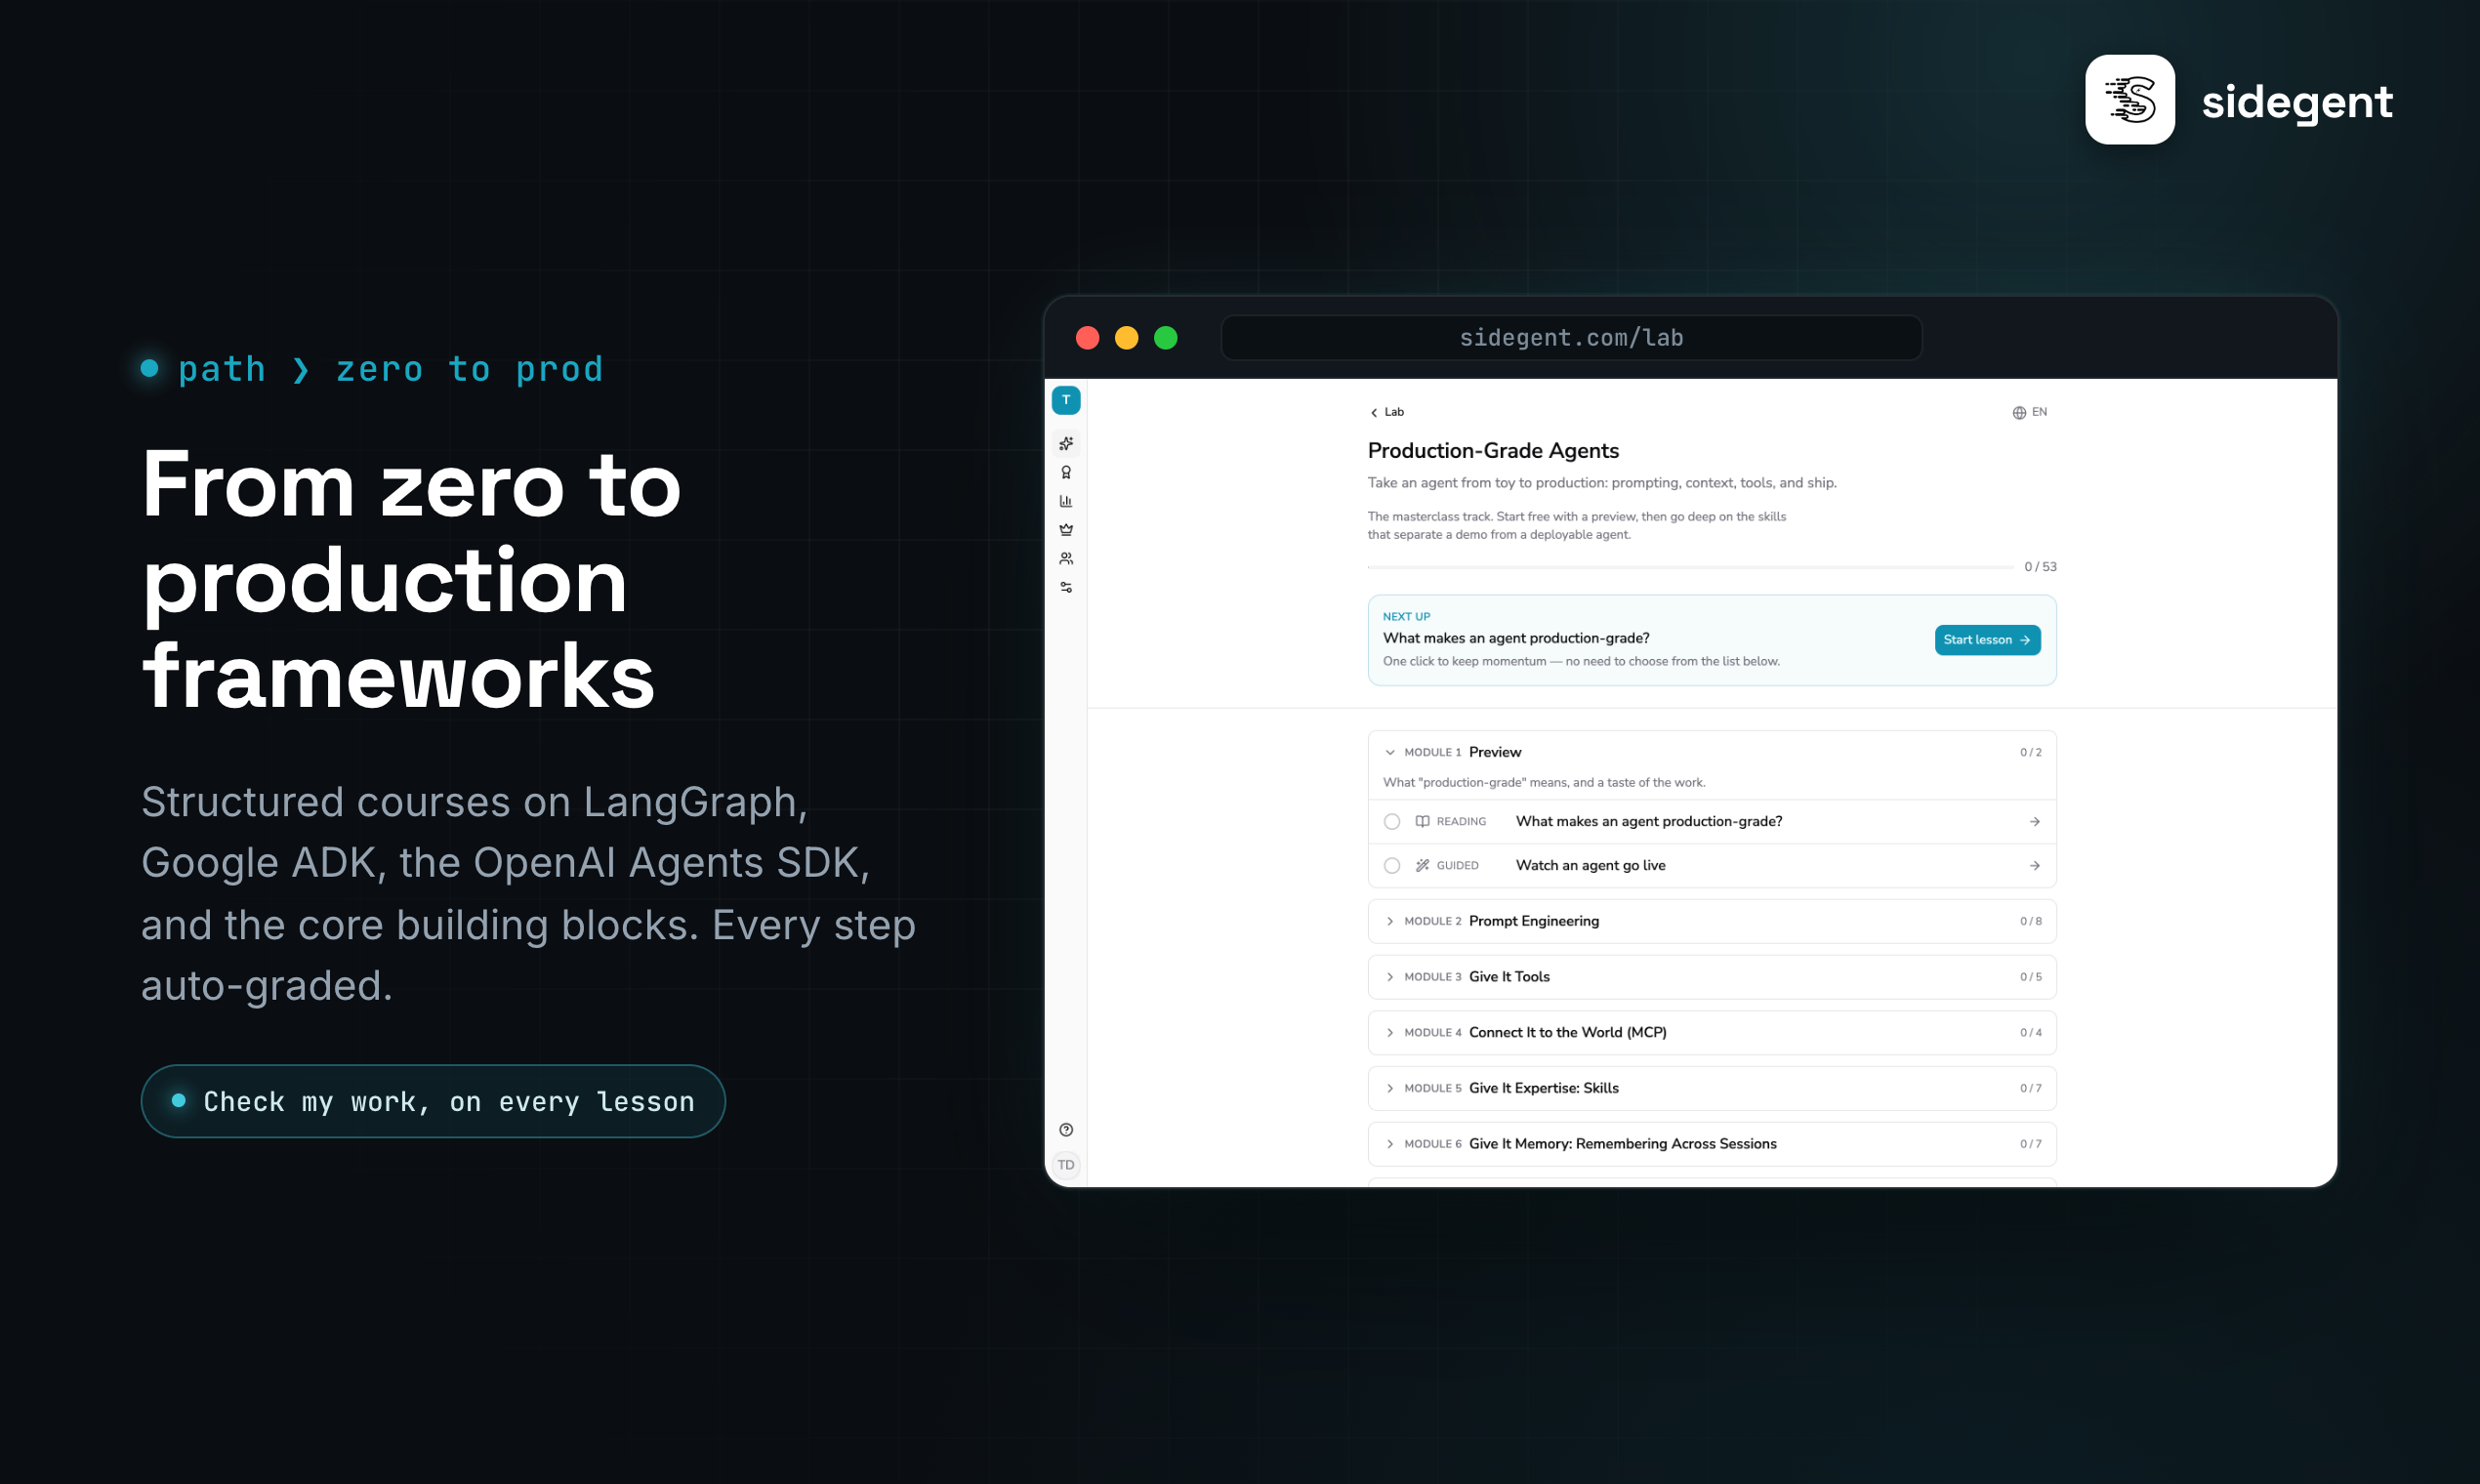The width and height of the screenshot is (2480, 1484).
Task: Click the green maximize window dot
Action: click(1165, 338)
